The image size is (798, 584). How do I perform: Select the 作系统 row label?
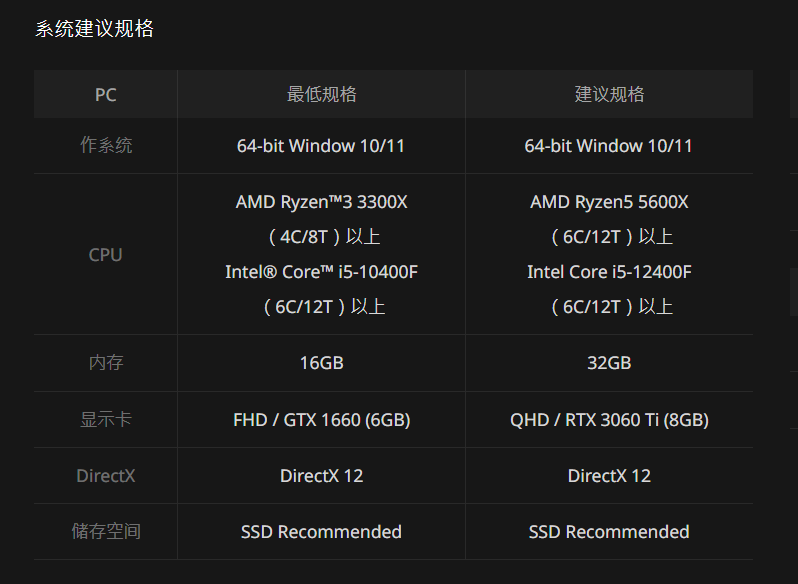coord(105,146)
